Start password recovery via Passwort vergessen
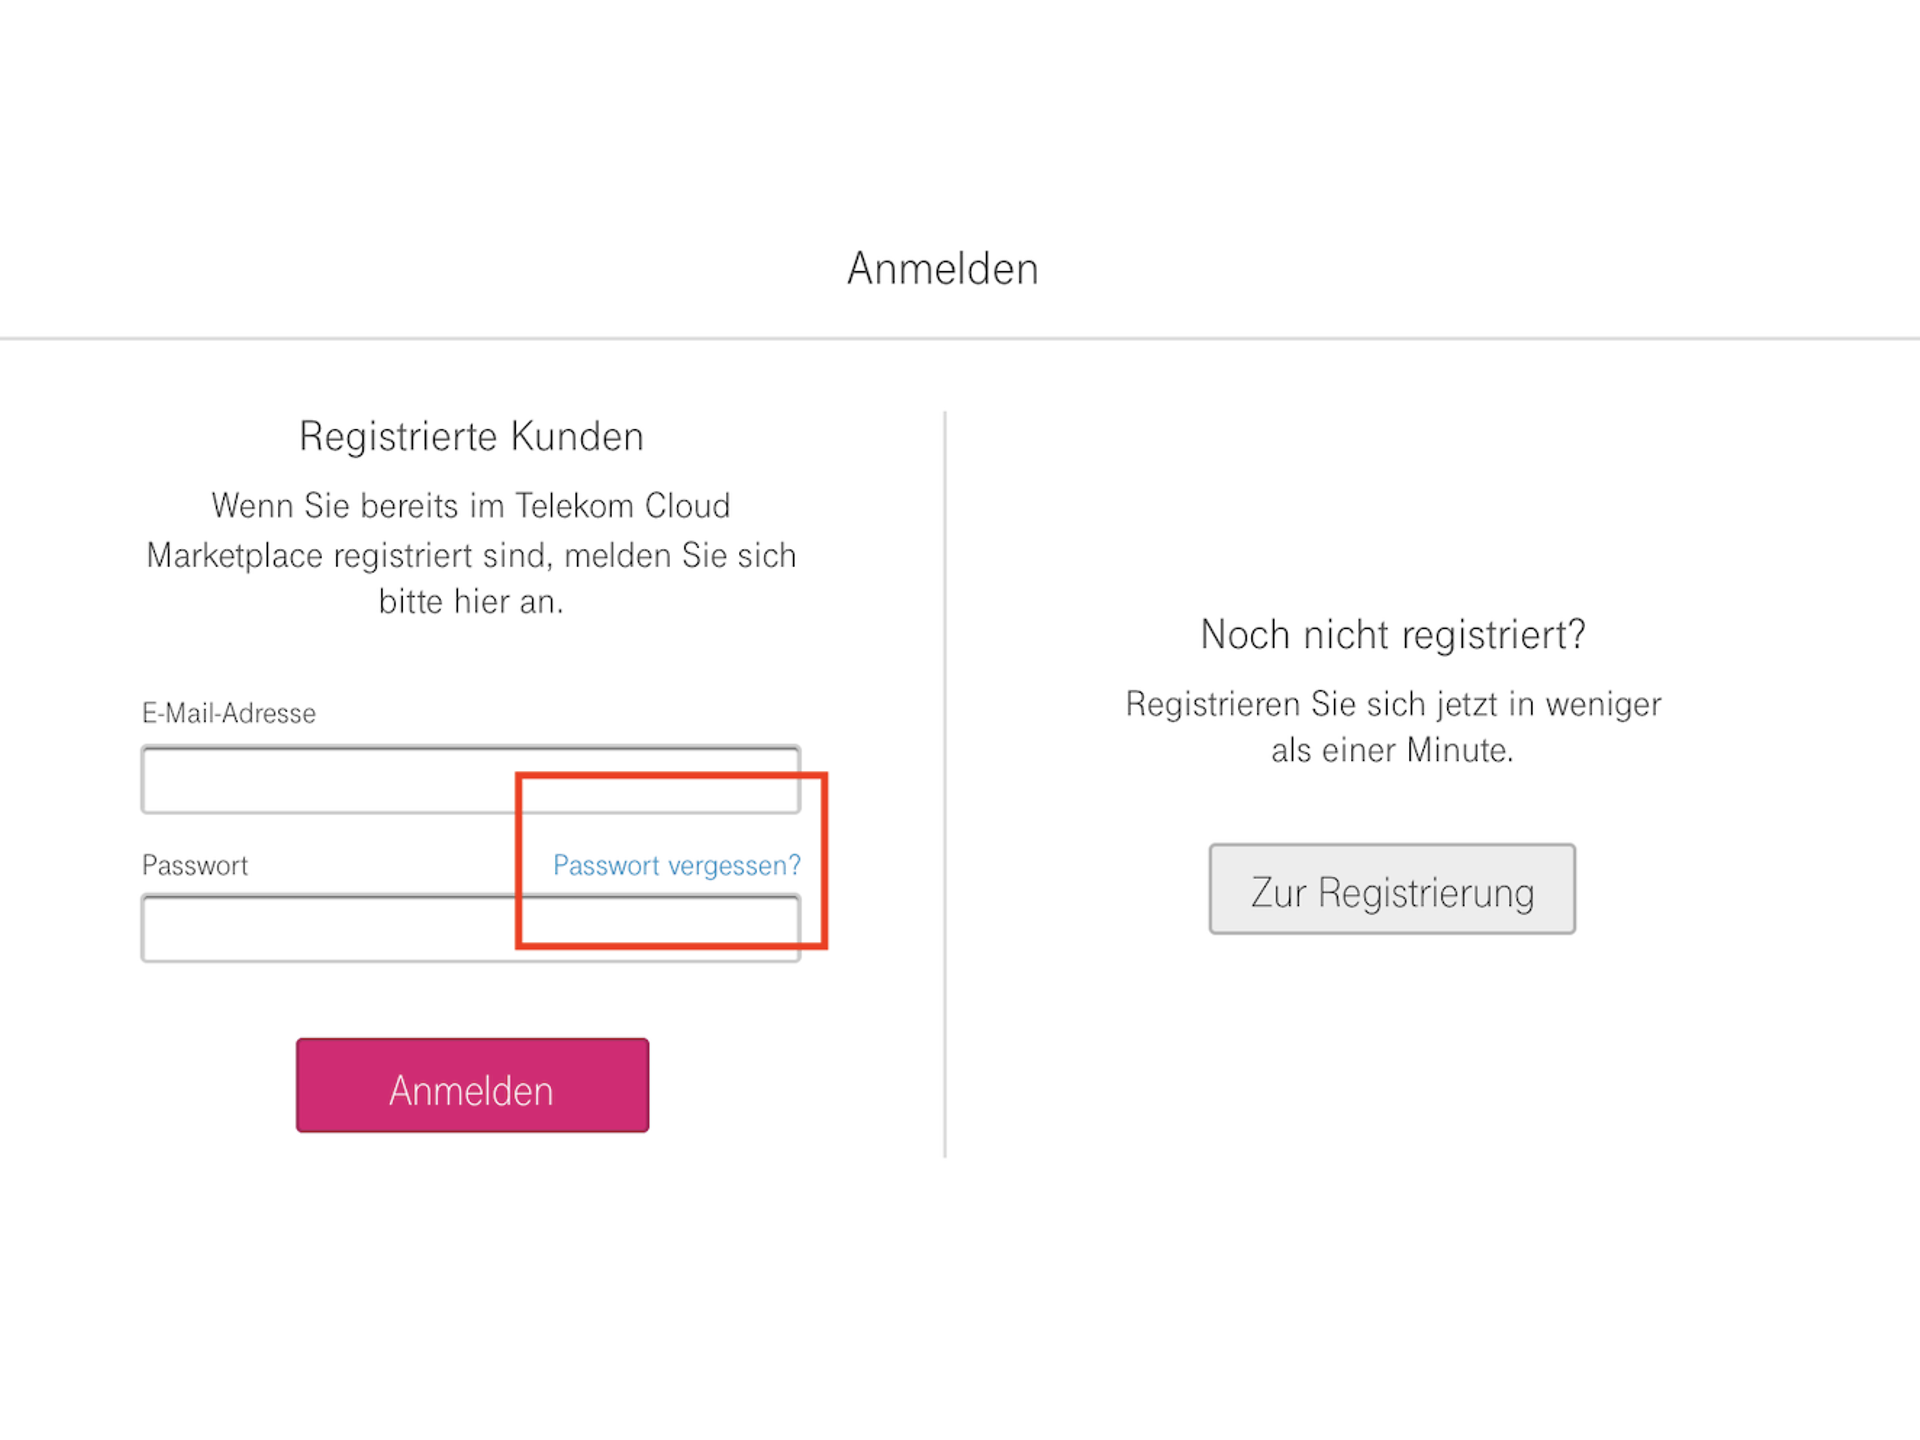The height and width of the screenshot is (1440, 1920). pyautogui.click(x=676, y=865)
